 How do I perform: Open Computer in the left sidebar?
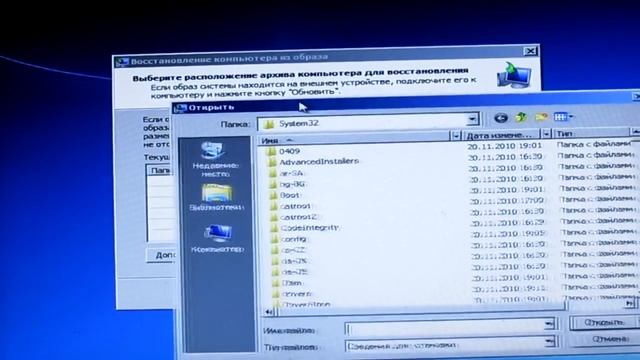(x=218, y=238)
